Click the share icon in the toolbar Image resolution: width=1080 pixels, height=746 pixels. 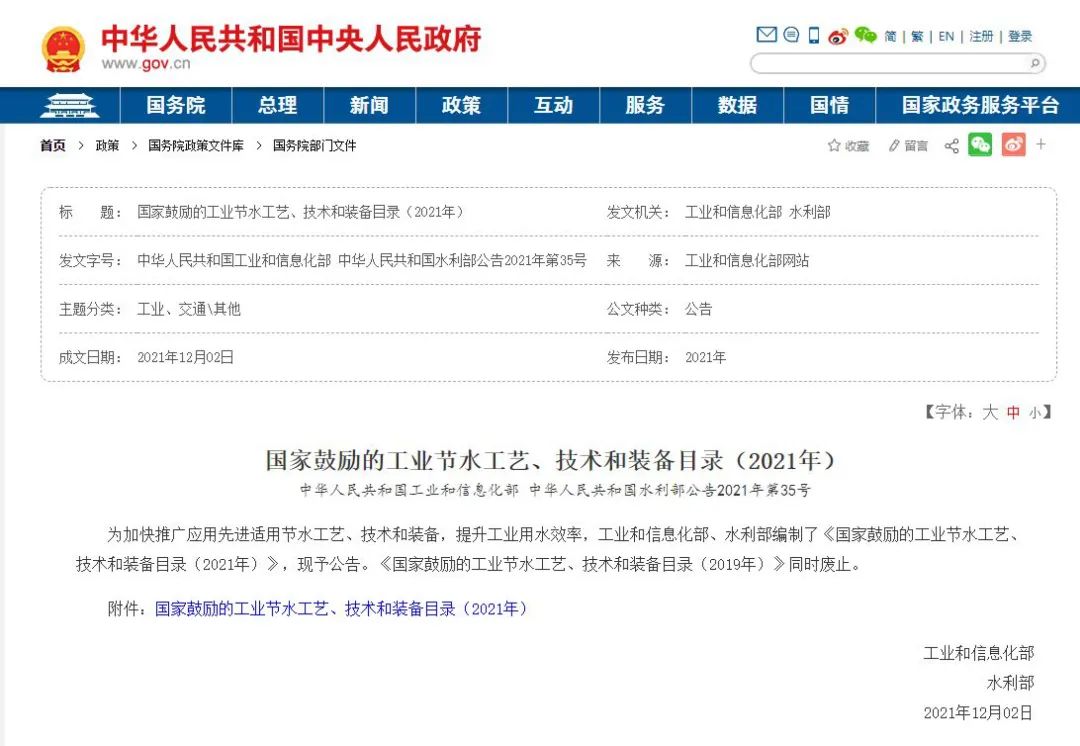click(951, 145)
